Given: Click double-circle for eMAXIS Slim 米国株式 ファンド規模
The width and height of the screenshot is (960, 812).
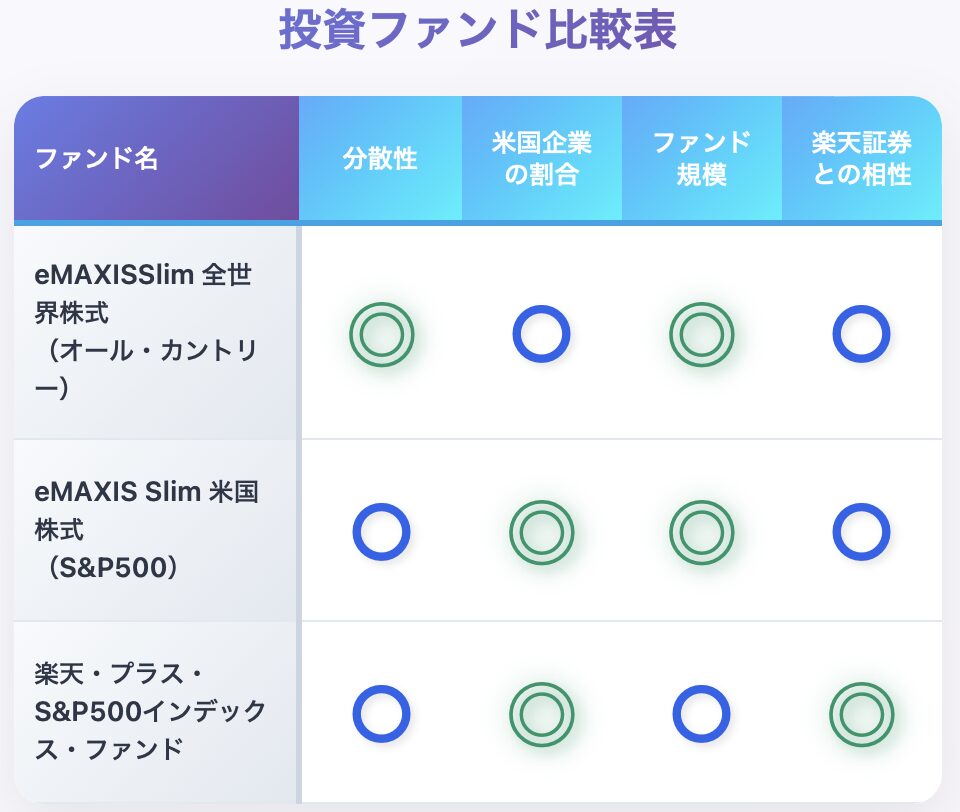Looking at the screenshot, I should click(701, 532).
